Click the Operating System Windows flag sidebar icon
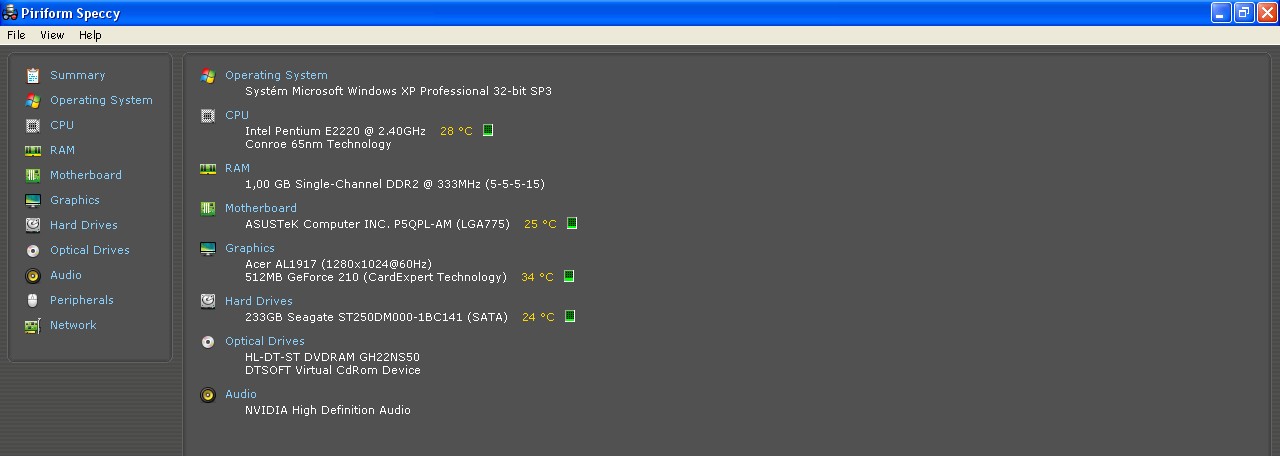This screenshot has height=456, width=1280. (33, 100)
